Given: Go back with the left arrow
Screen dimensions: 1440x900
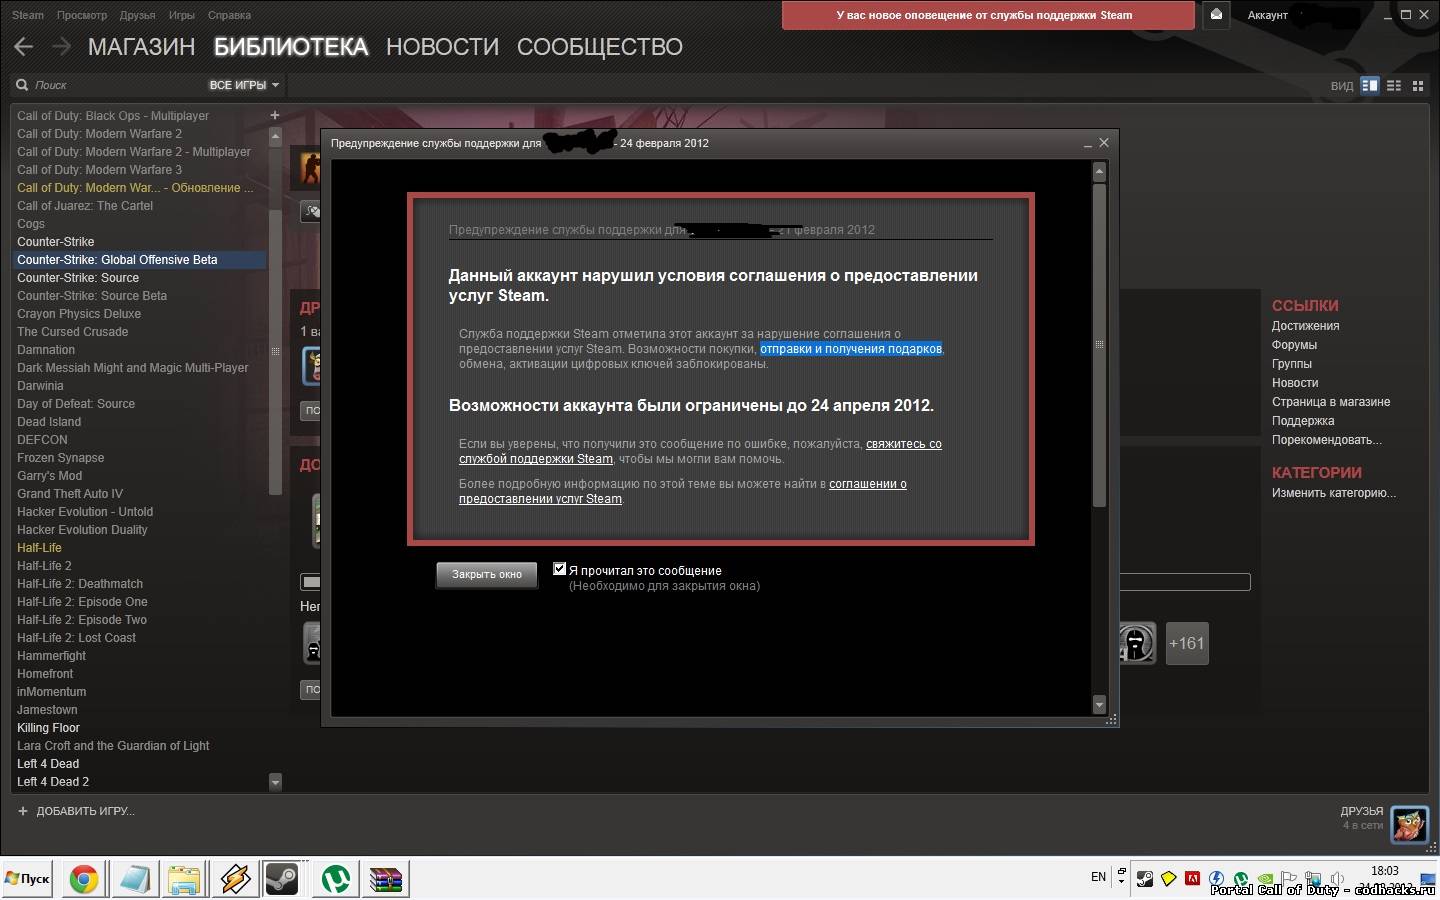Looking at the screenshot, I should (x=24, y=46).
